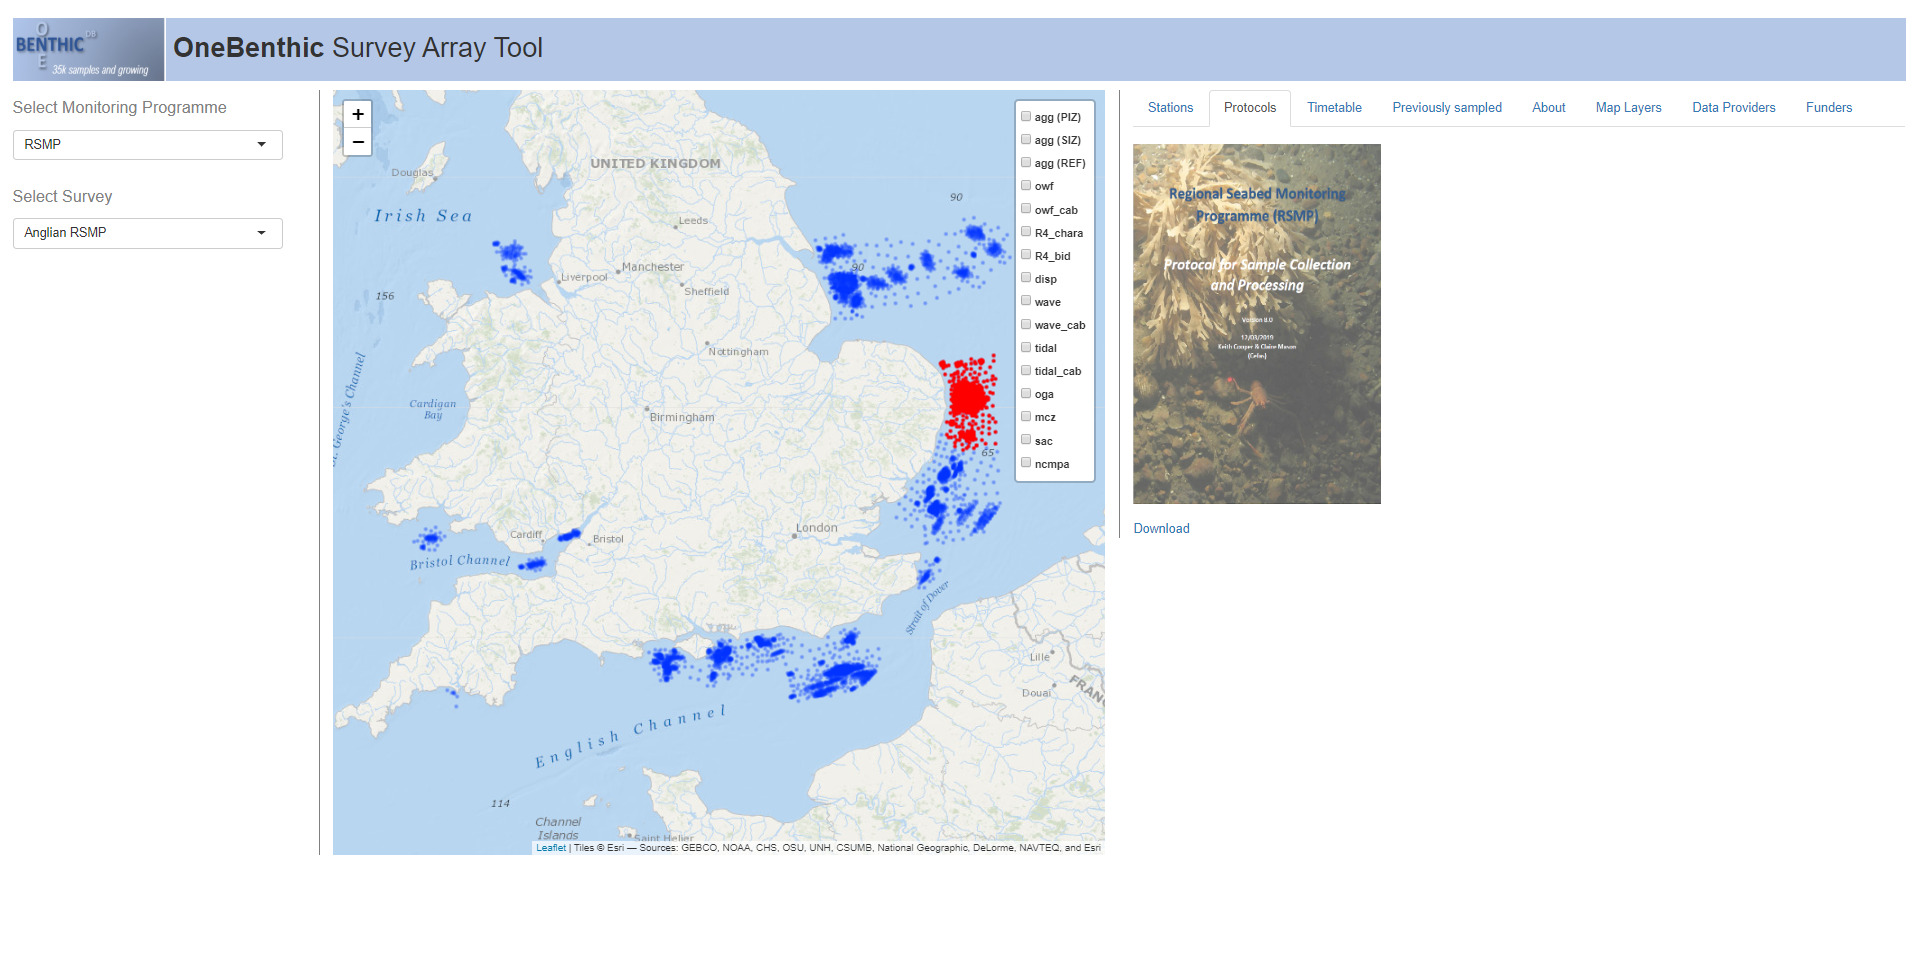Open the Leaflet attribution link
The image size is (1914, 957).
550,848
